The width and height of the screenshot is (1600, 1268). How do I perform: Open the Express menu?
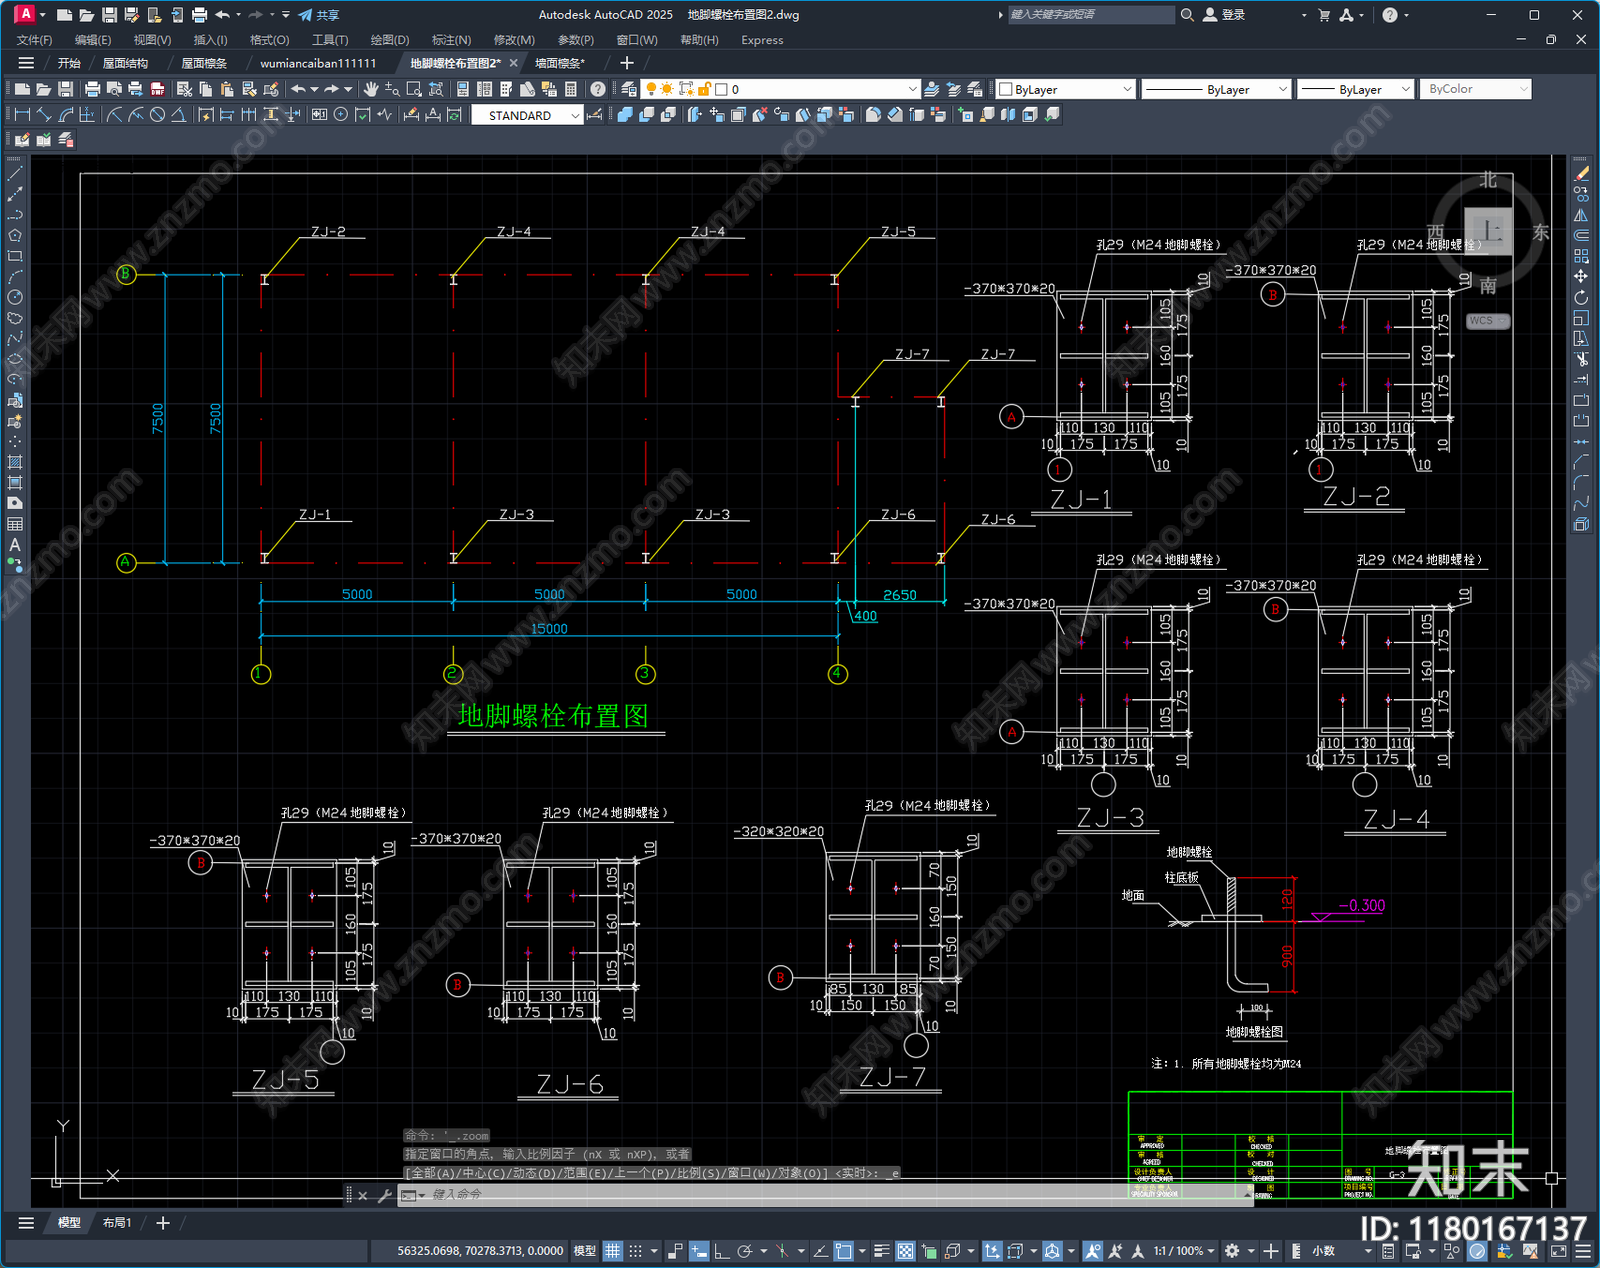(762, 40)
